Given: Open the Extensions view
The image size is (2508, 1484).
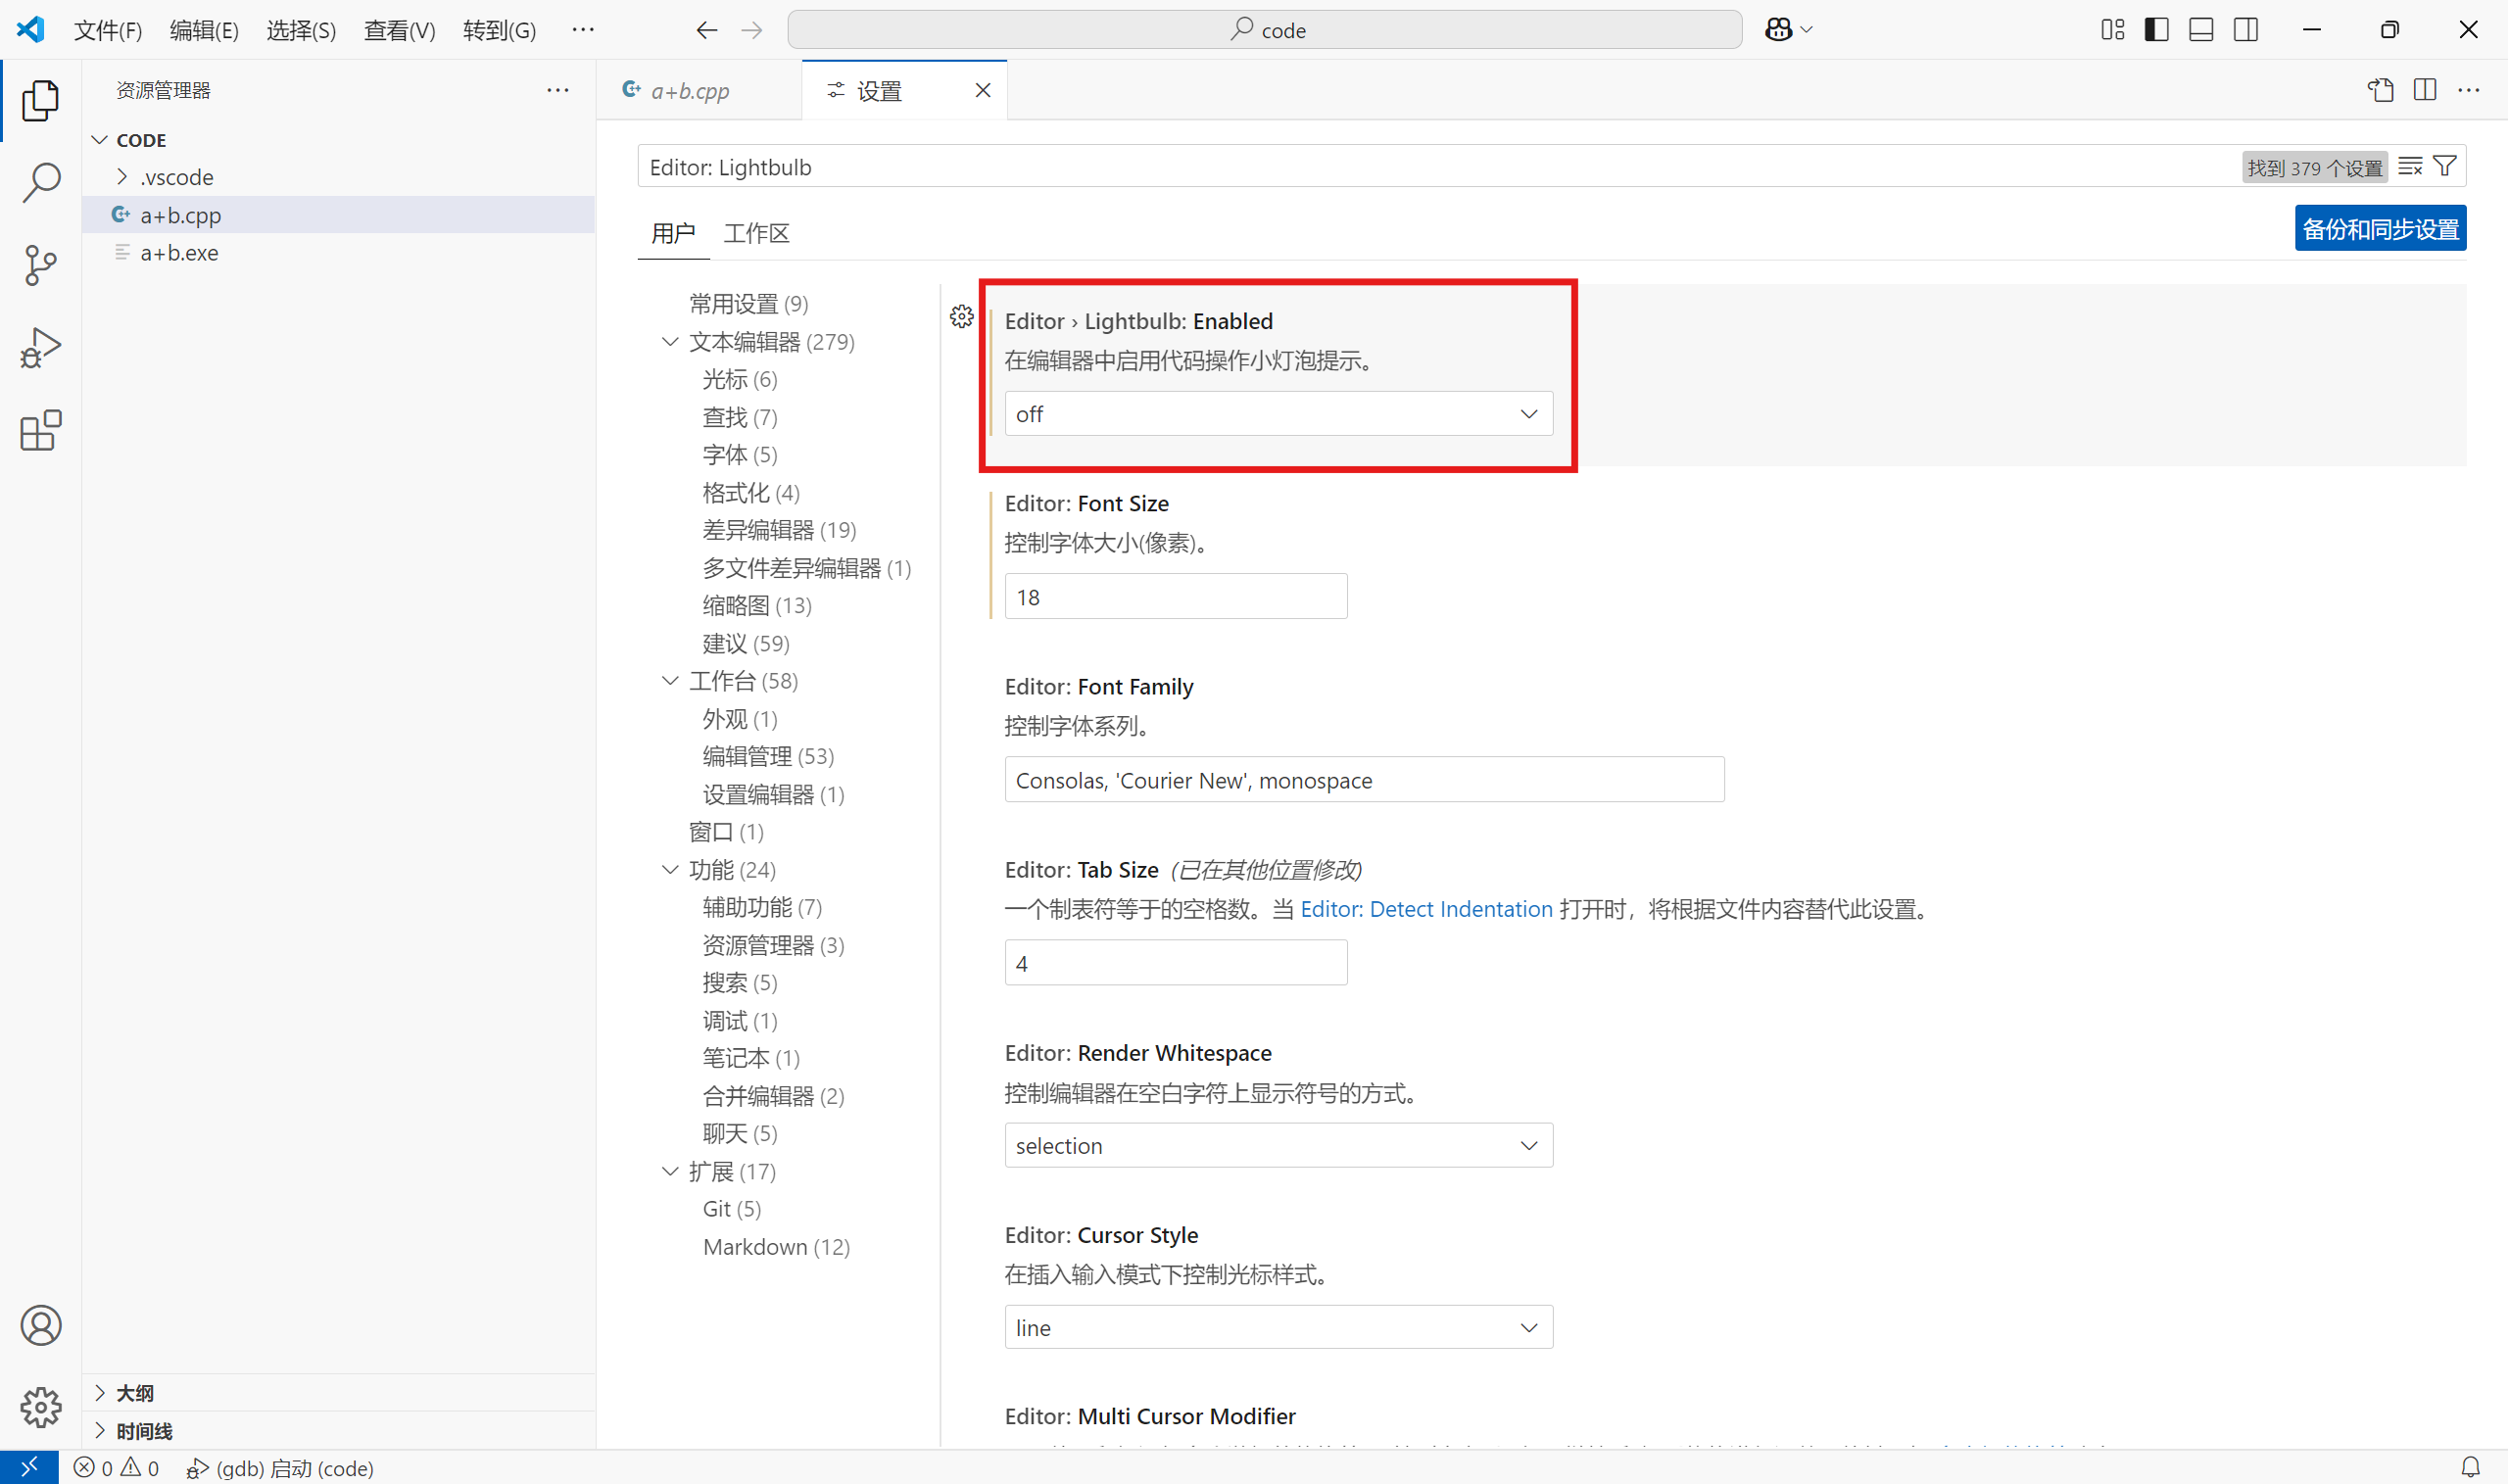Looking at the screenshot, I should click(40, 431).
